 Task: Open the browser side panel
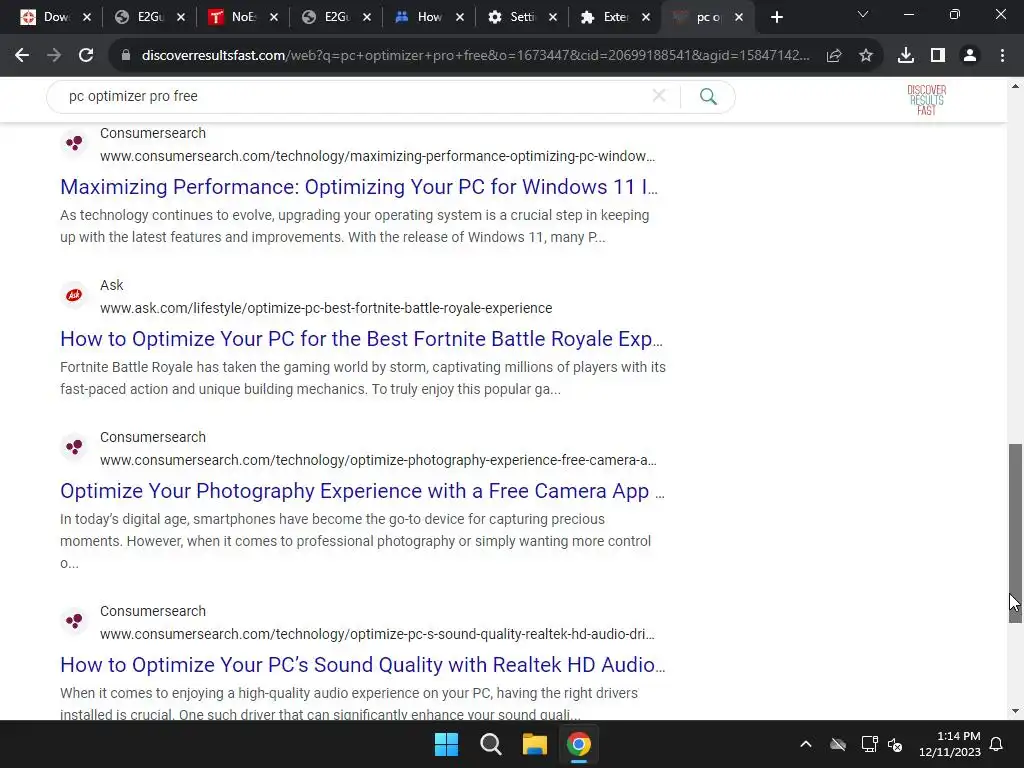[x=938, y=56]
